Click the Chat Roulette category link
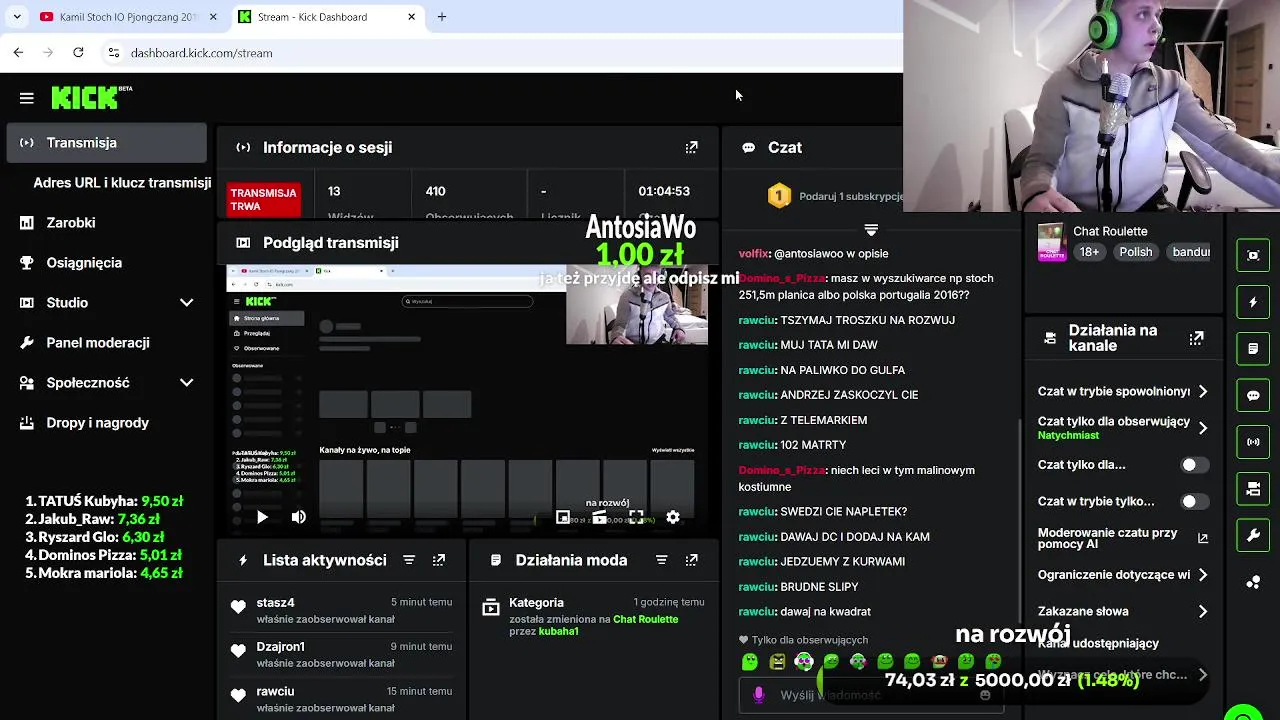The height and width of the screenshot is (720, 1280). [x=645, y=619]
